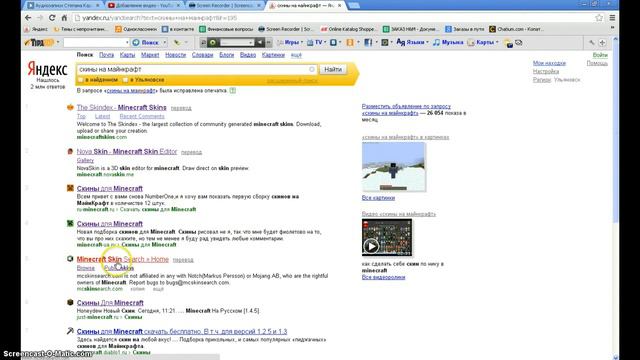Click the browser Forward arrow
The height and width of the screenshot is (360, 640).
40,18
